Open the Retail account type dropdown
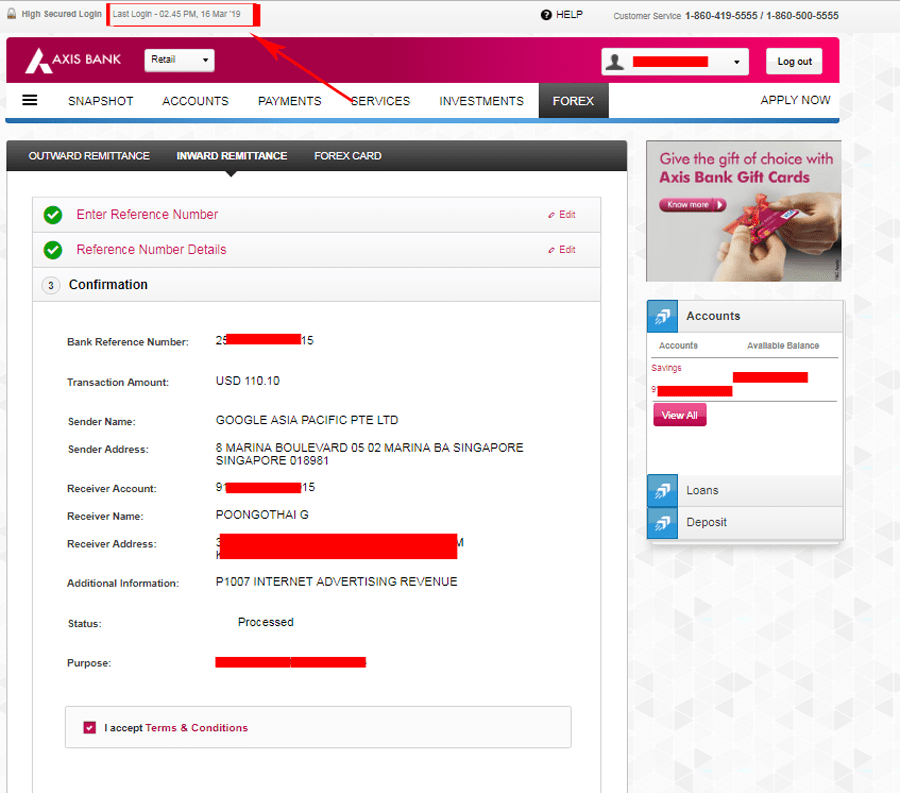This screenshot has height=793, width=900. tap(179, 60)
